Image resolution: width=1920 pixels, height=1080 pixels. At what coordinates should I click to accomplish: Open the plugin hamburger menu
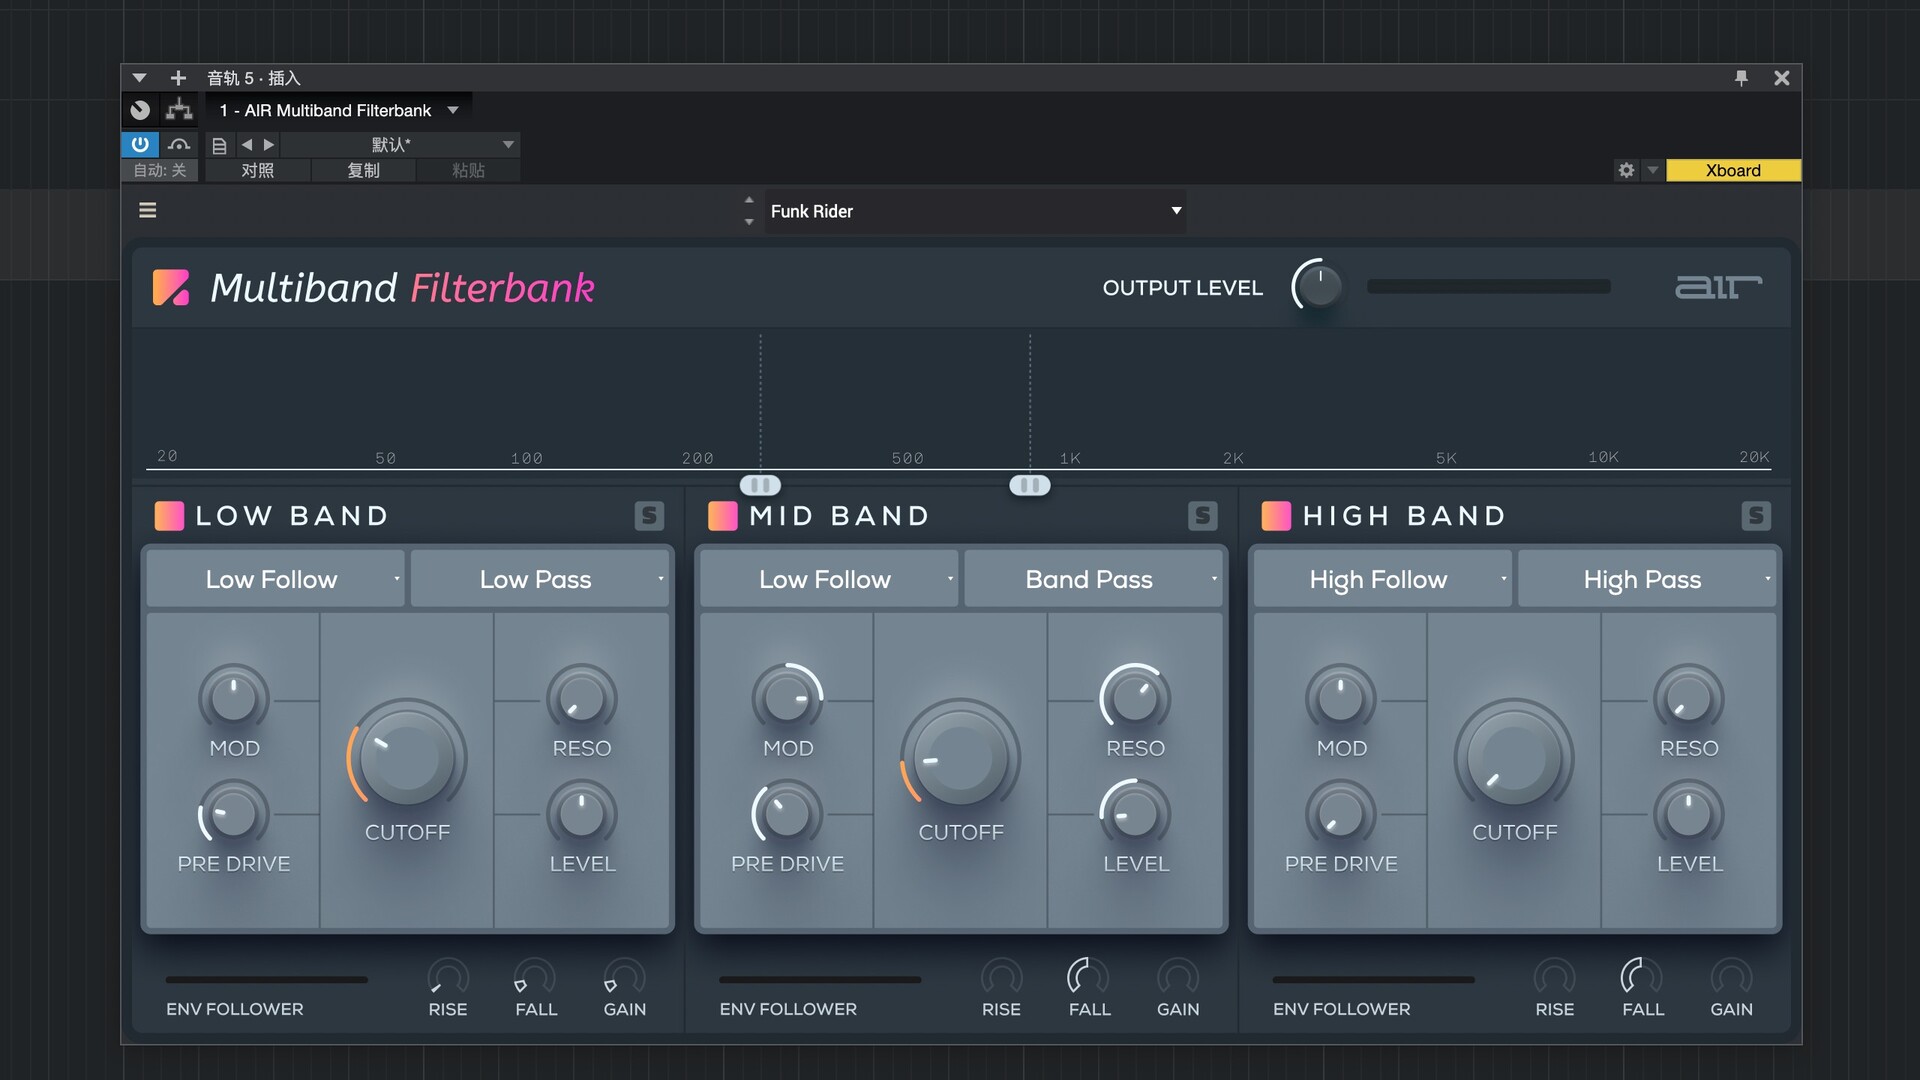tap(147, 210)
